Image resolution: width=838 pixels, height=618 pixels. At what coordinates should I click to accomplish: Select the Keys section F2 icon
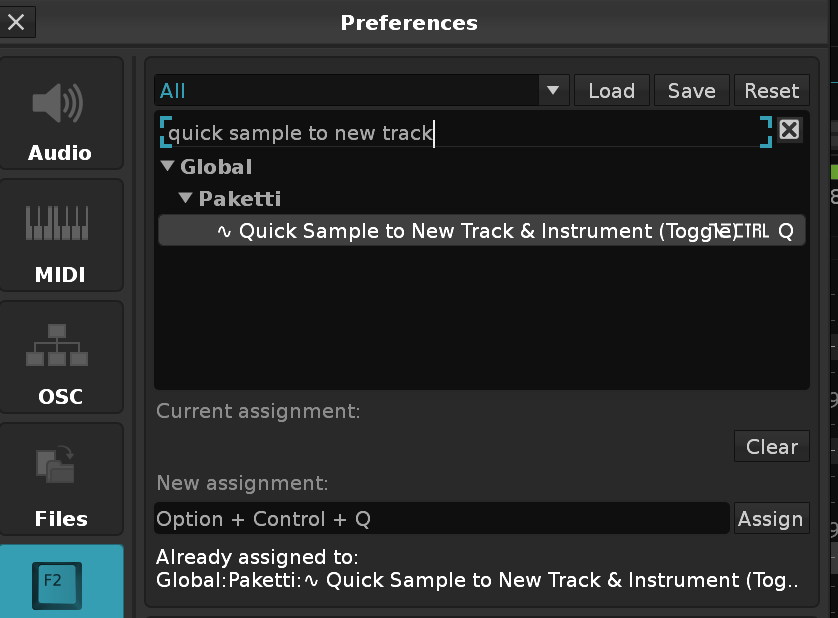(x=61, y=582)
